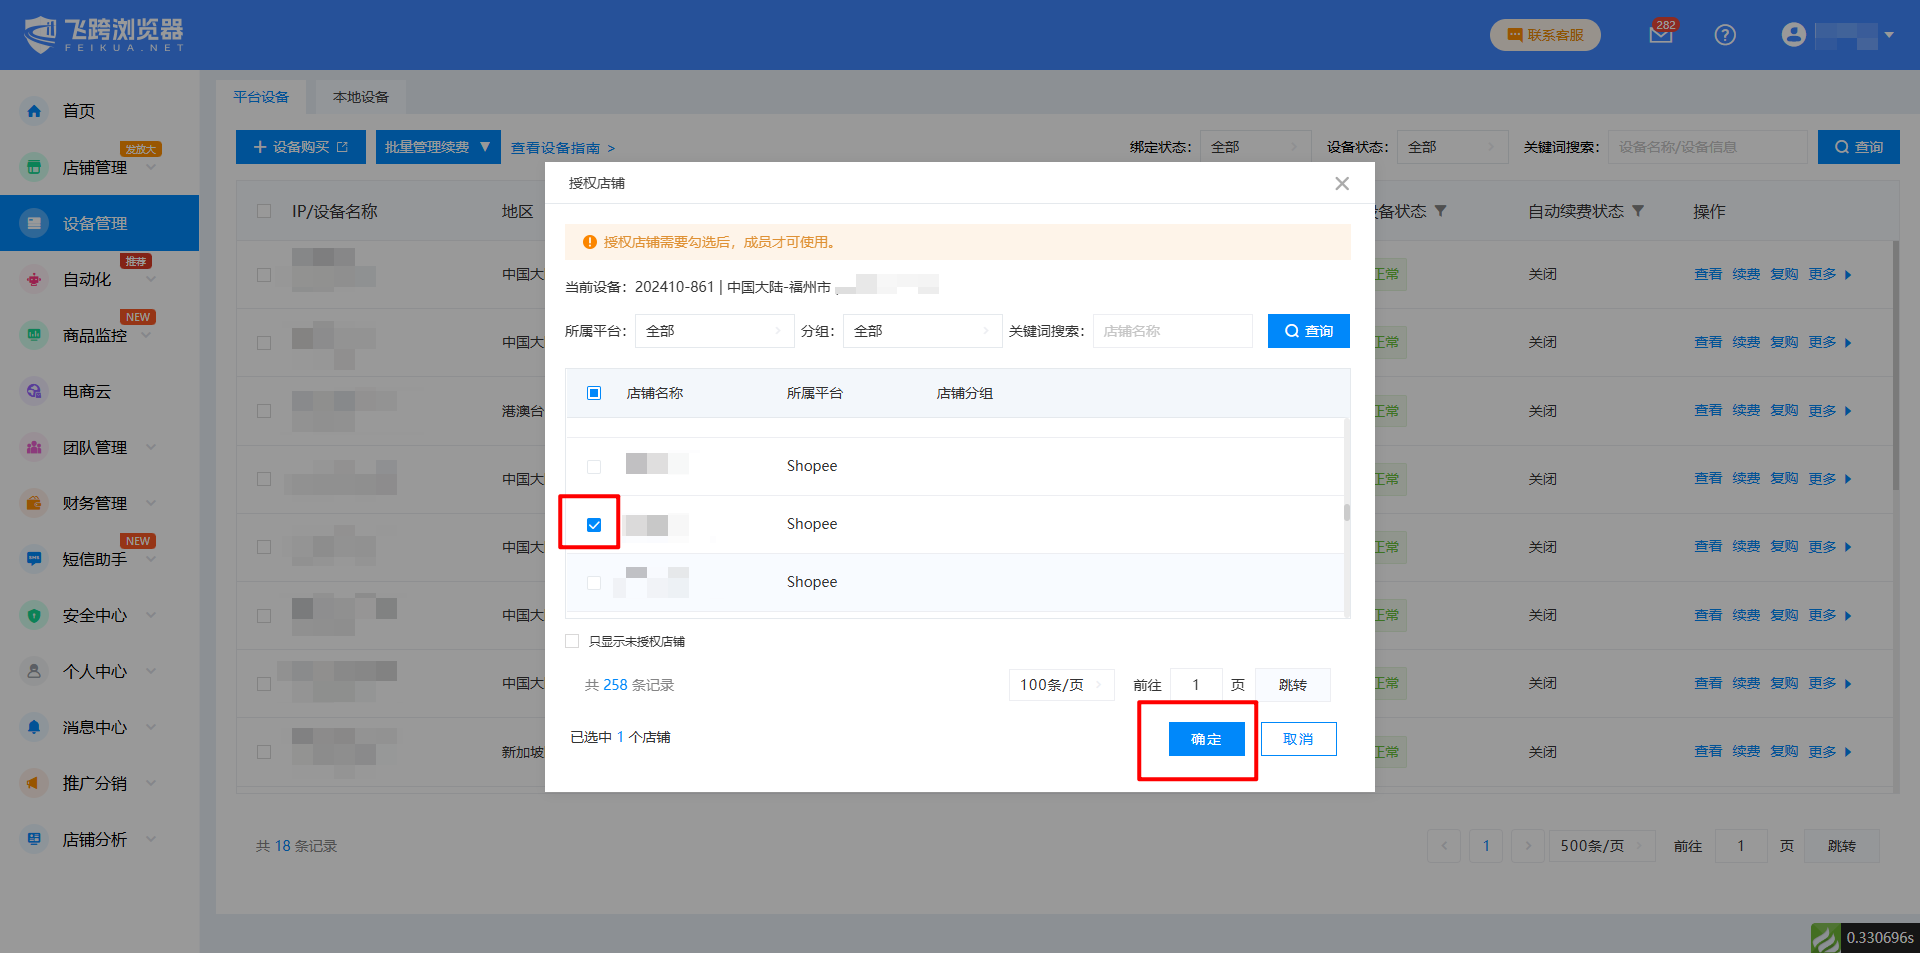Confirm store authorization with the blue button
This screenshot has width=1920, height=953.
(x=1206, y=739)
